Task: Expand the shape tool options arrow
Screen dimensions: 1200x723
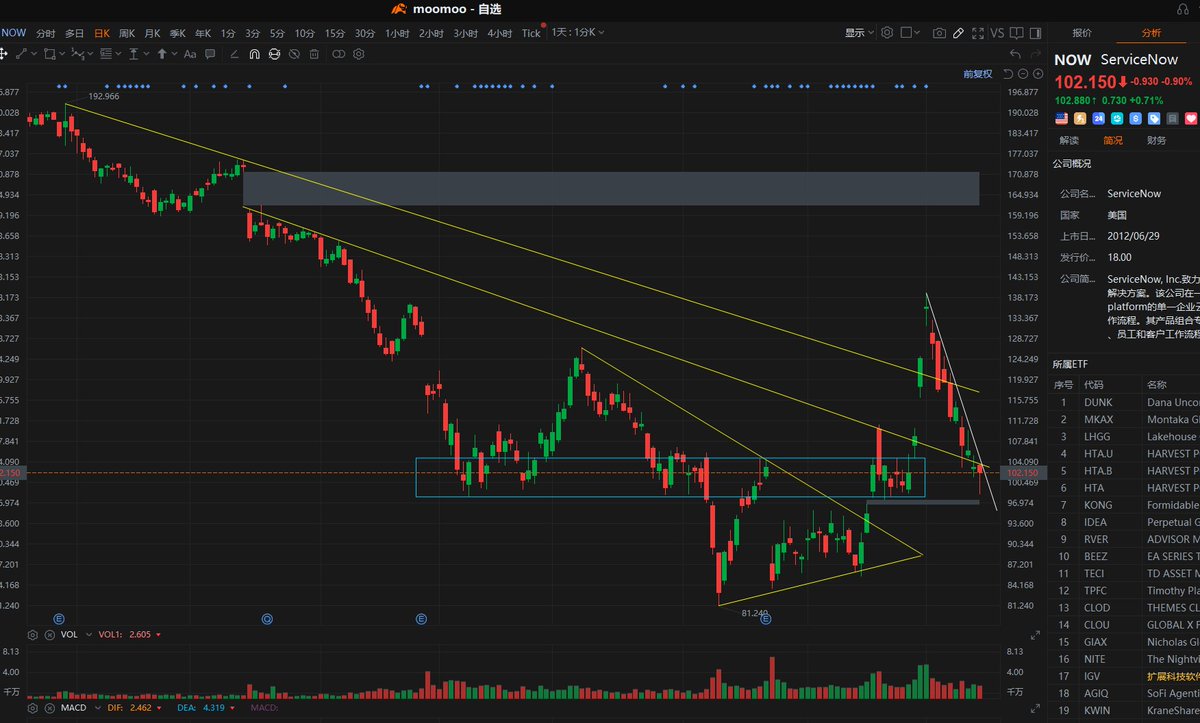Action: pos(62,52)
